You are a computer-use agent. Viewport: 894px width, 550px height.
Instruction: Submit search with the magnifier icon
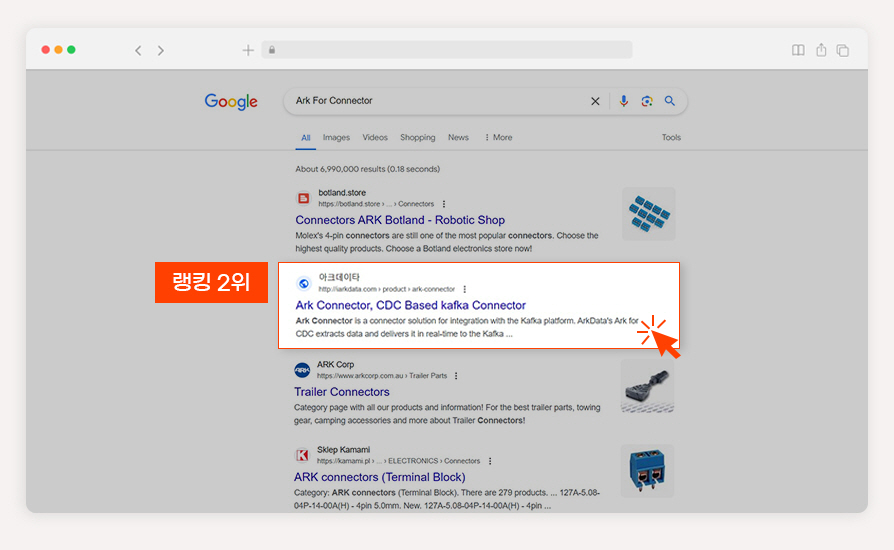click(670, 101)
